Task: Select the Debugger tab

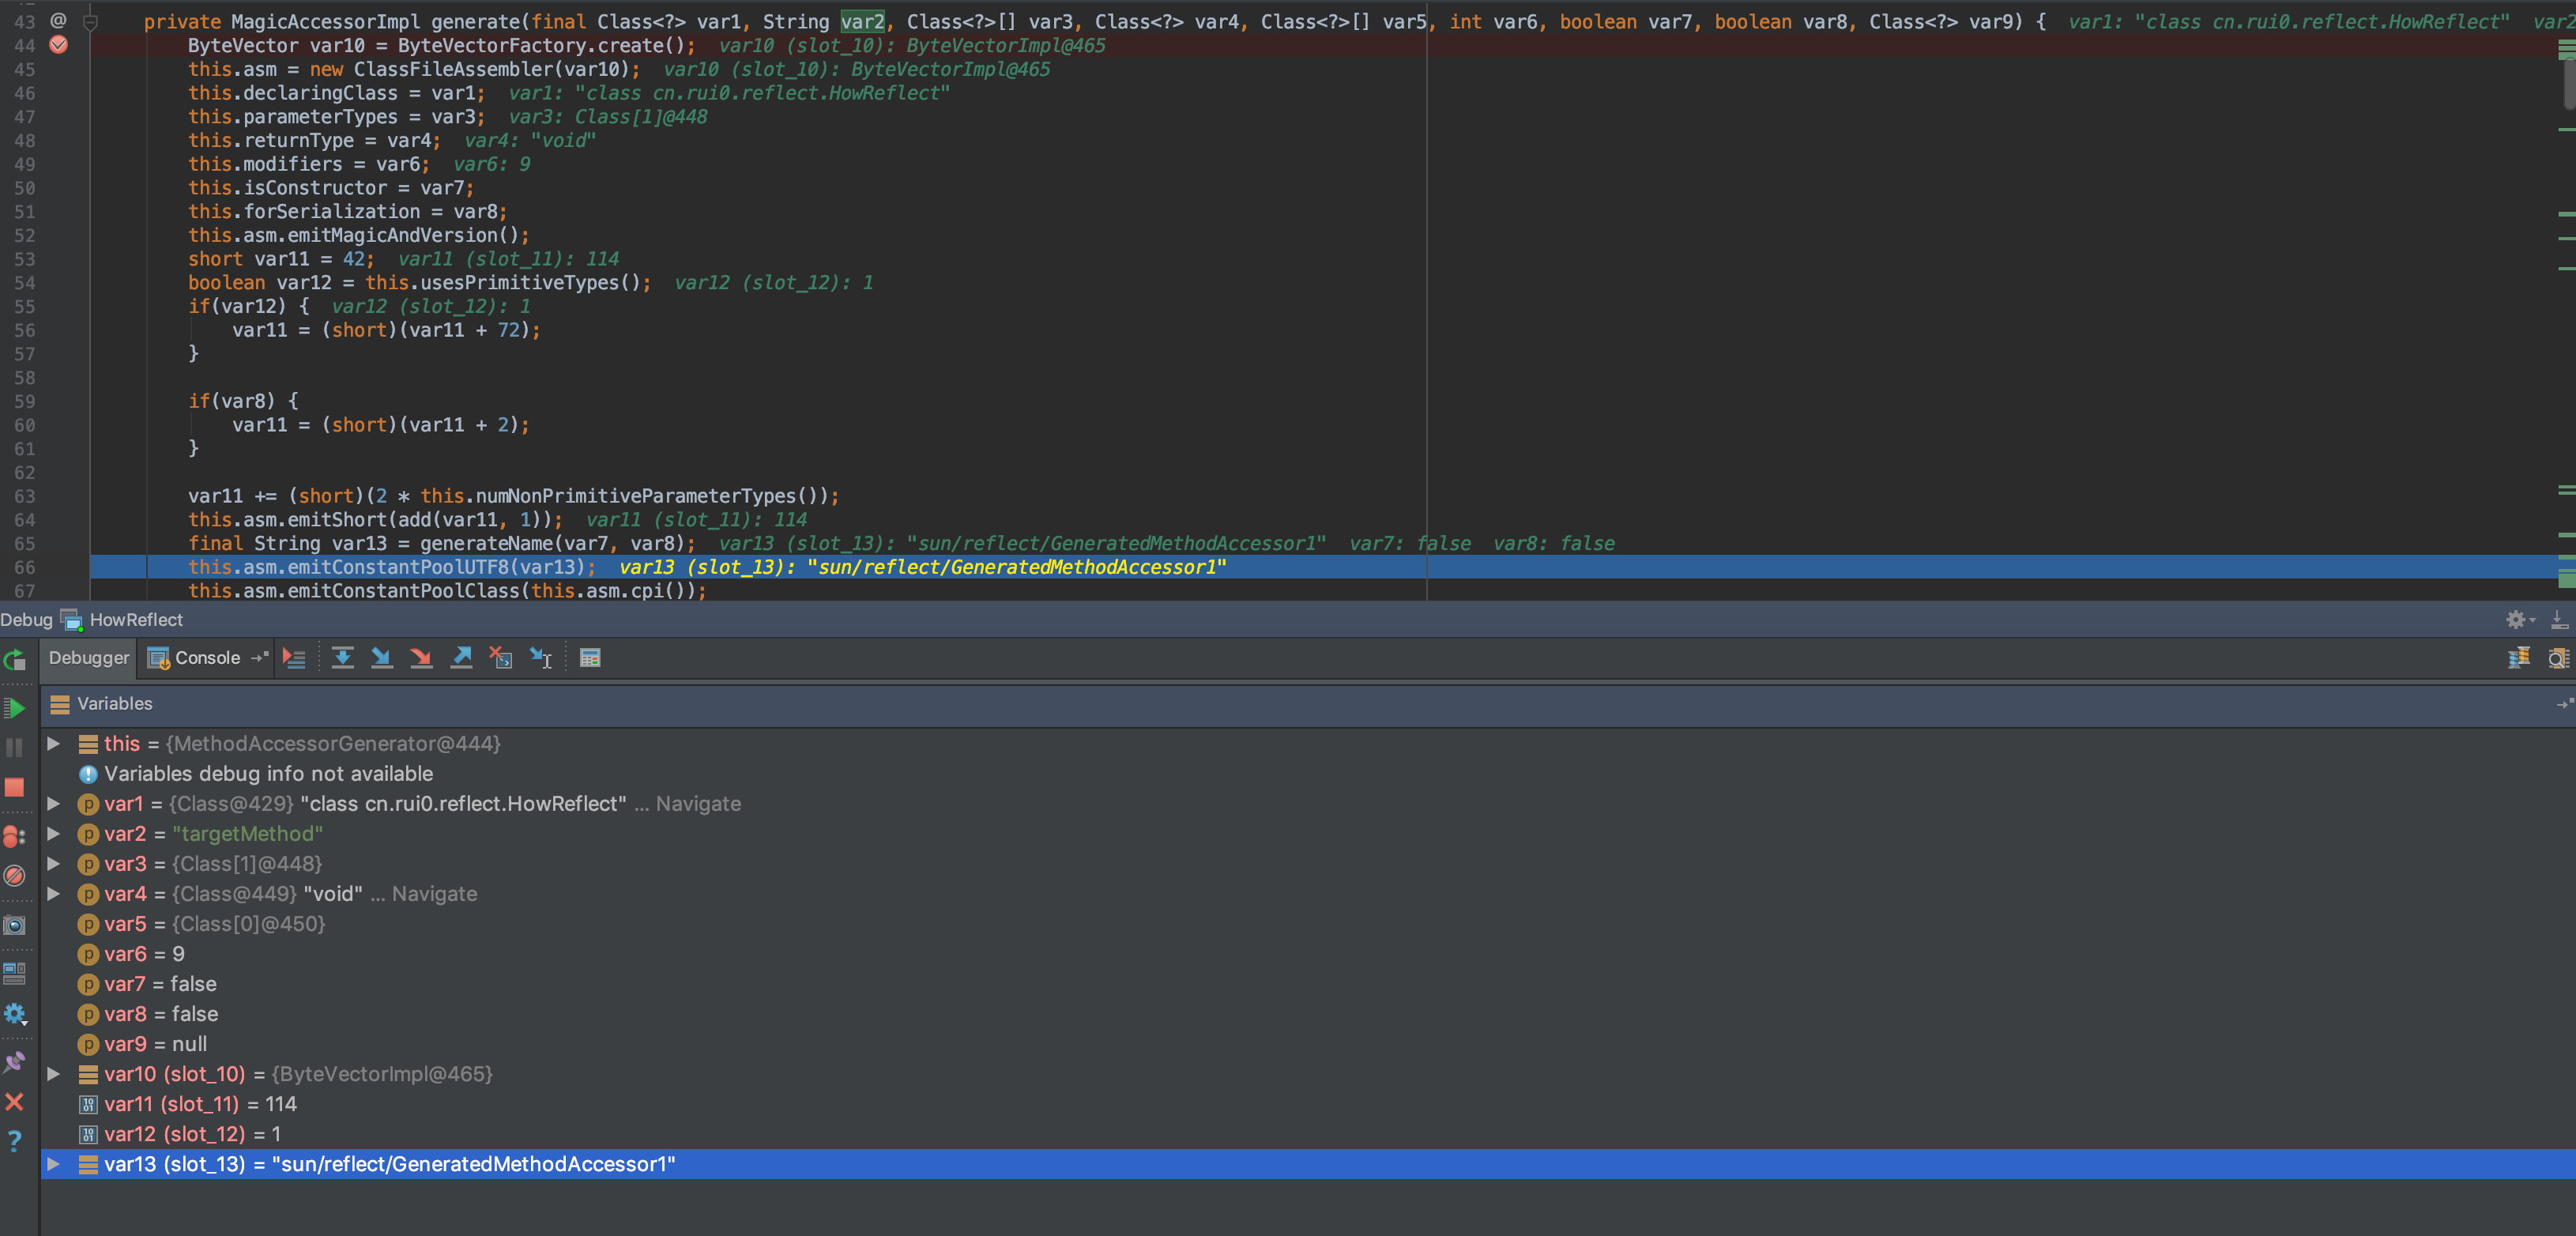Action: 89,657
